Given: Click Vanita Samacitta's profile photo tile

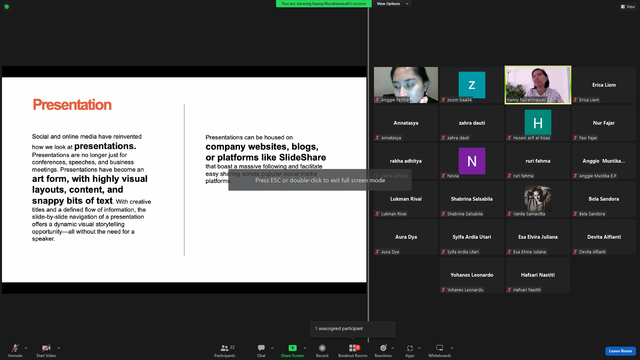Looking at the screenshot, I should [538, 199].
